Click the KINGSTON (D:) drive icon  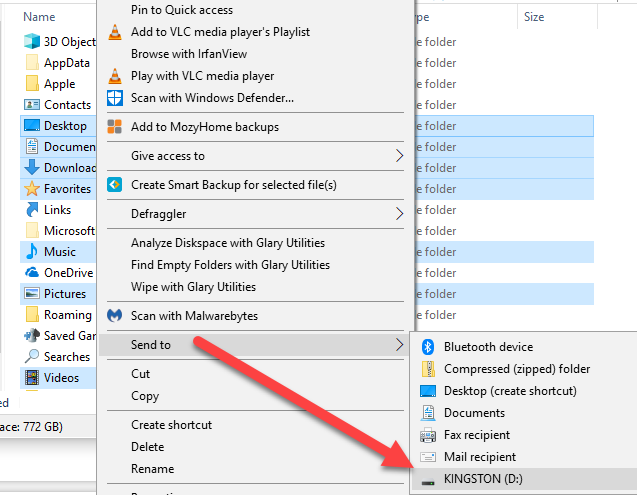[x=429, y=480]
